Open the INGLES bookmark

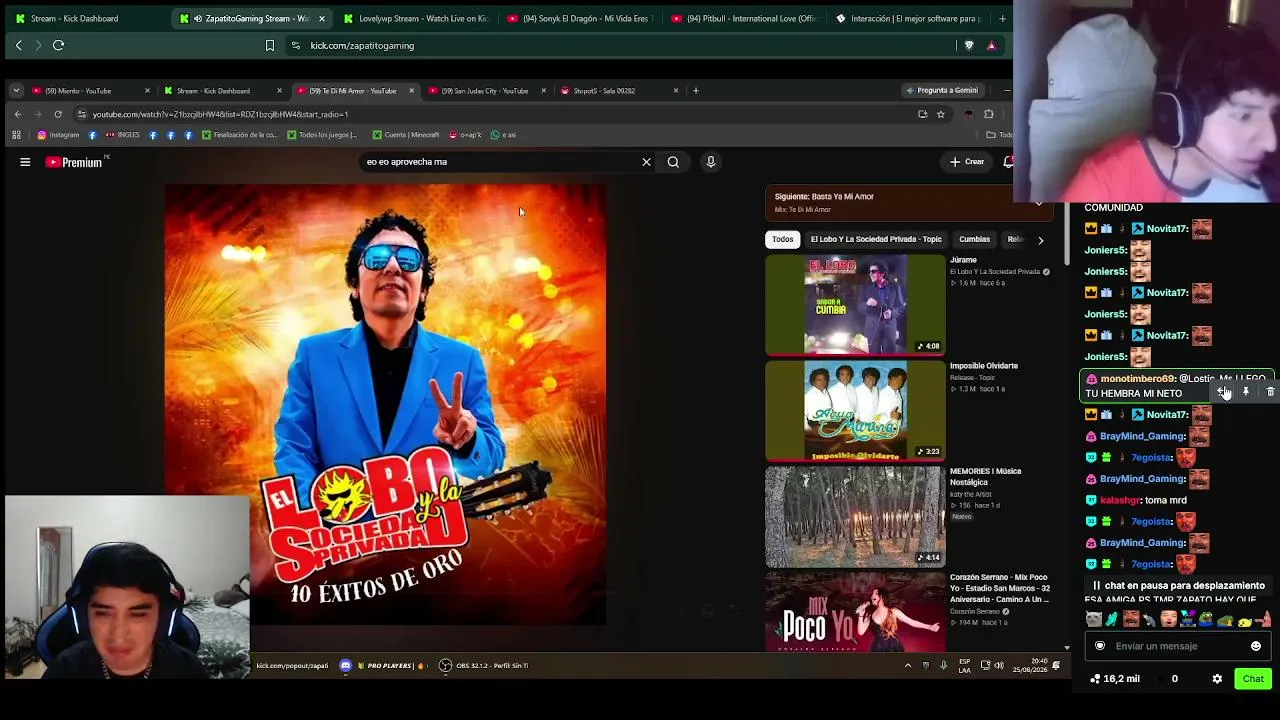[x=123, y=135]
